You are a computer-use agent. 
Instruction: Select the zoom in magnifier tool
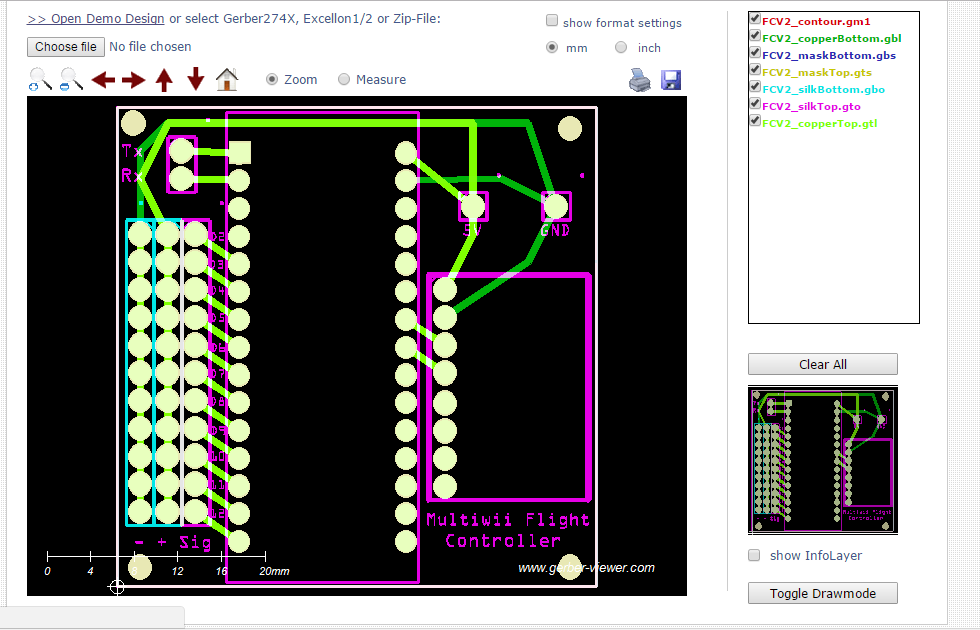pyautogui.click(x=39, y=78)
